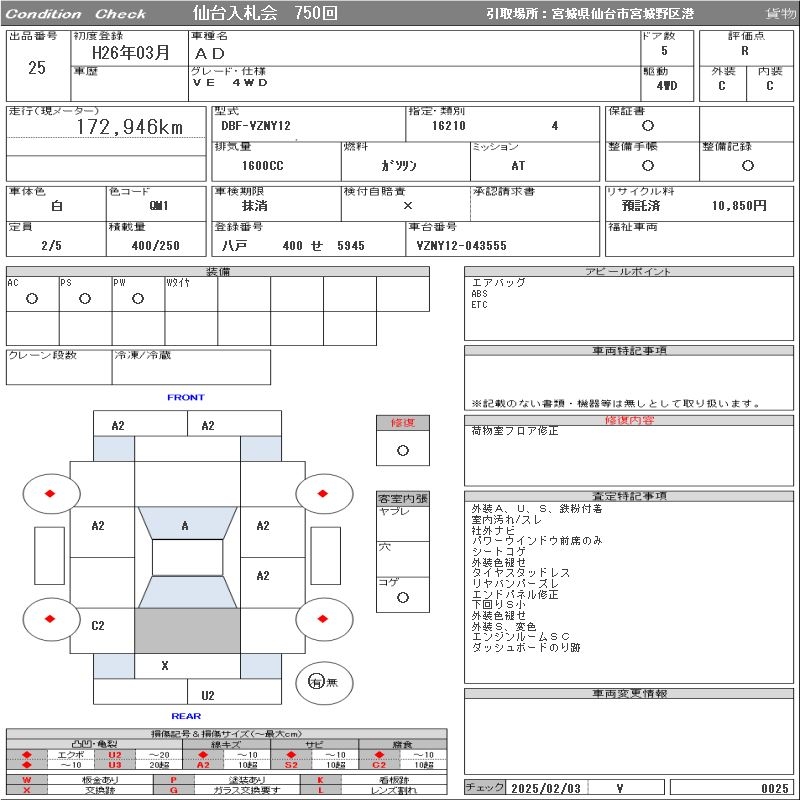Click the アピールポイント header
800x800 pixels.
click(630, 272)
